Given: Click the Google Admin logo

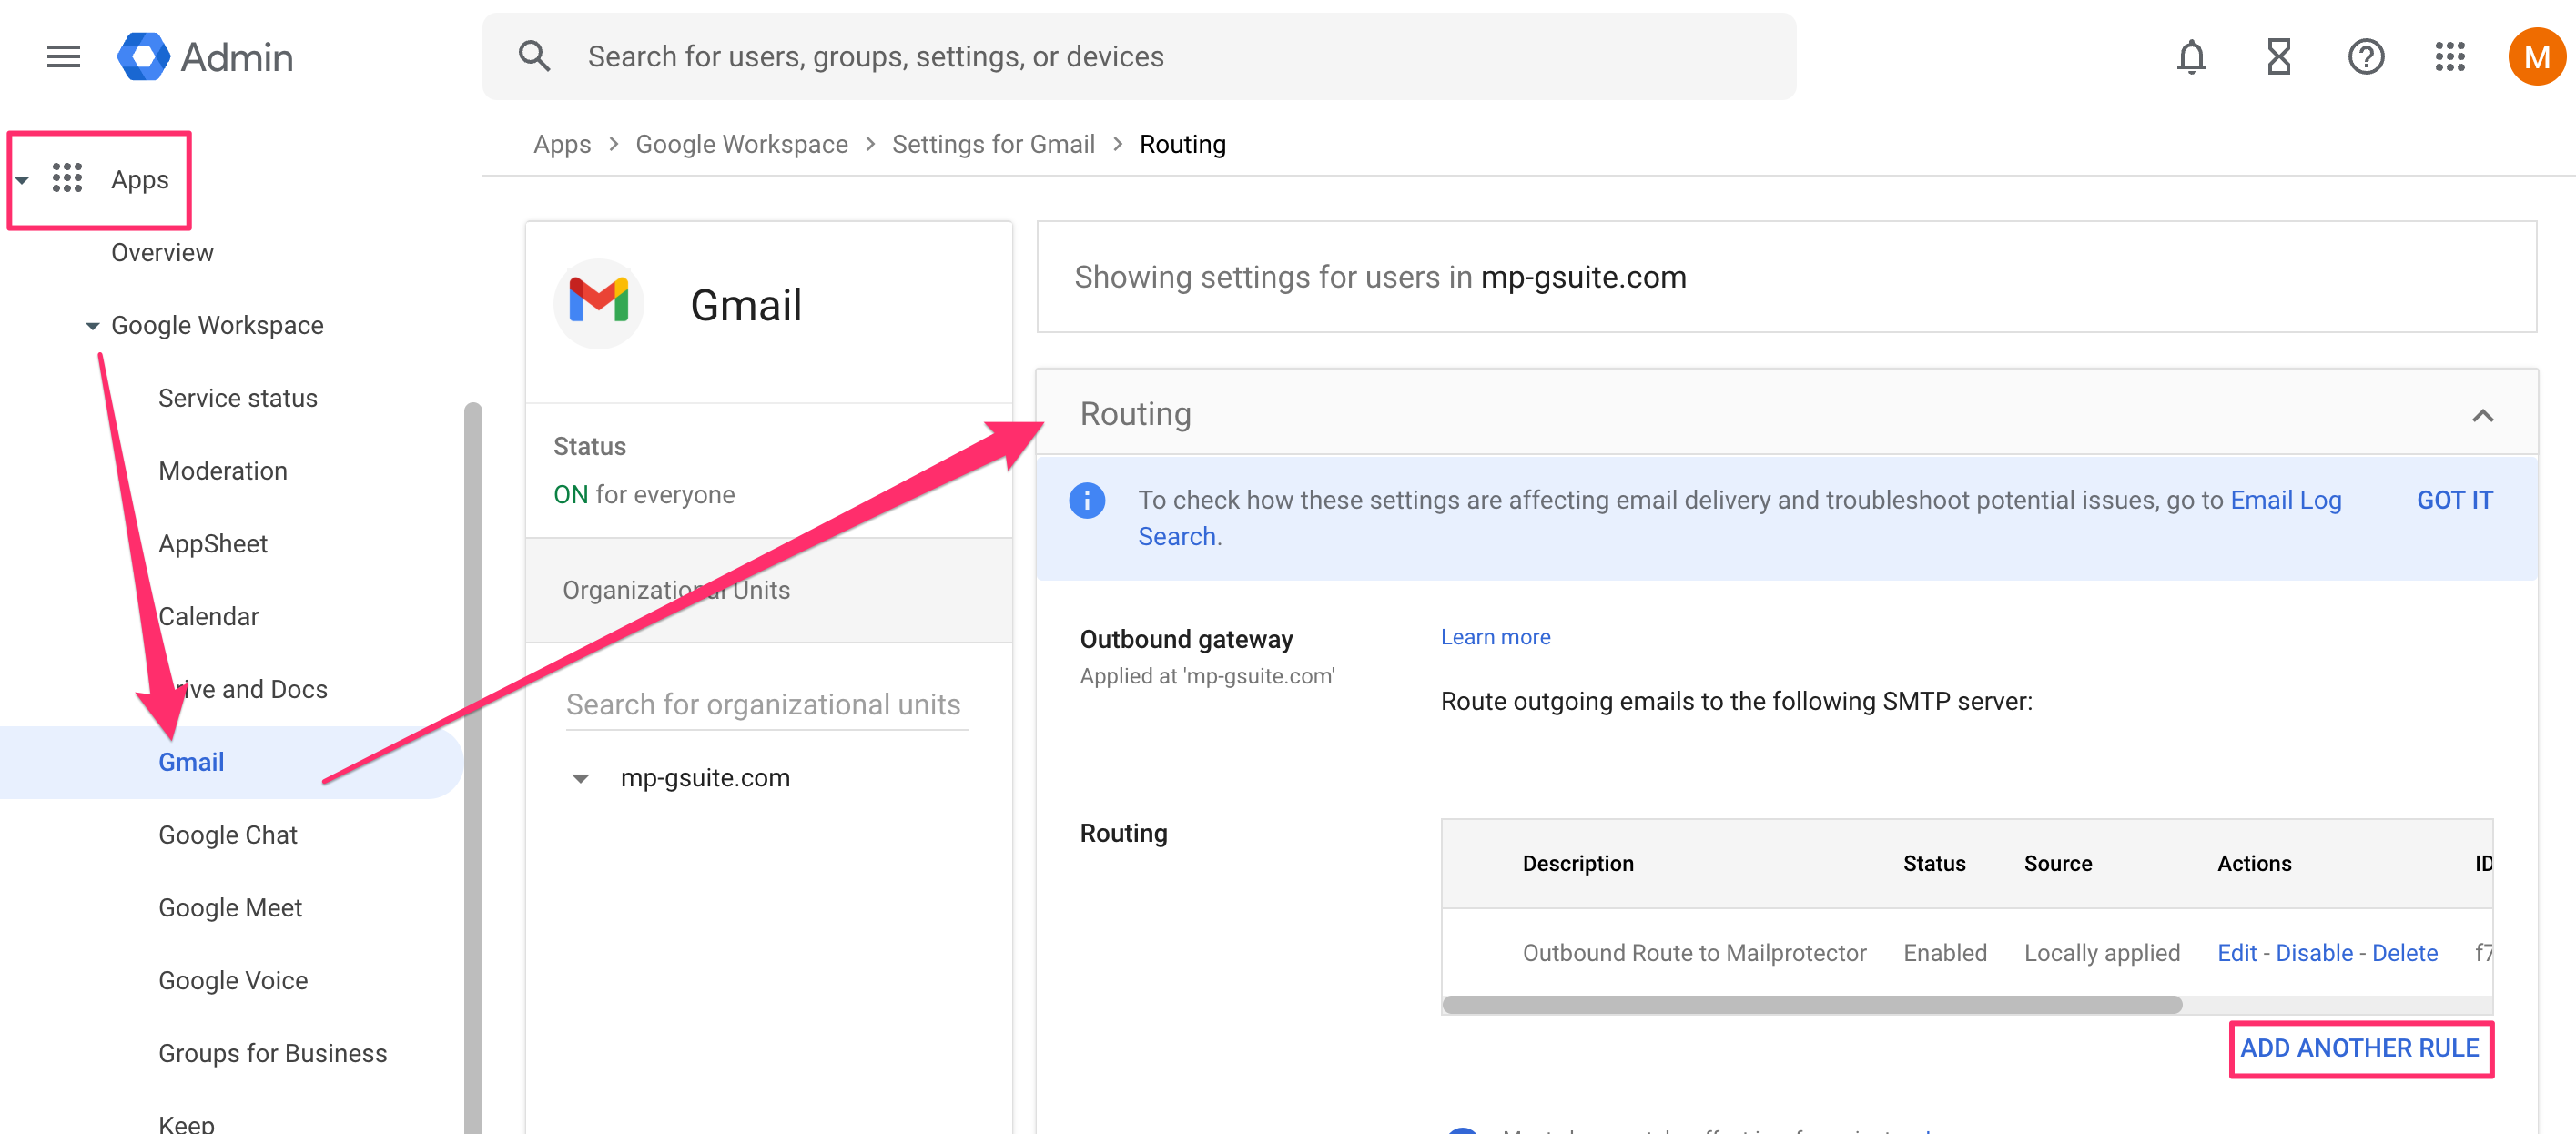Looking at the screenshot, I should click(205, 57).
